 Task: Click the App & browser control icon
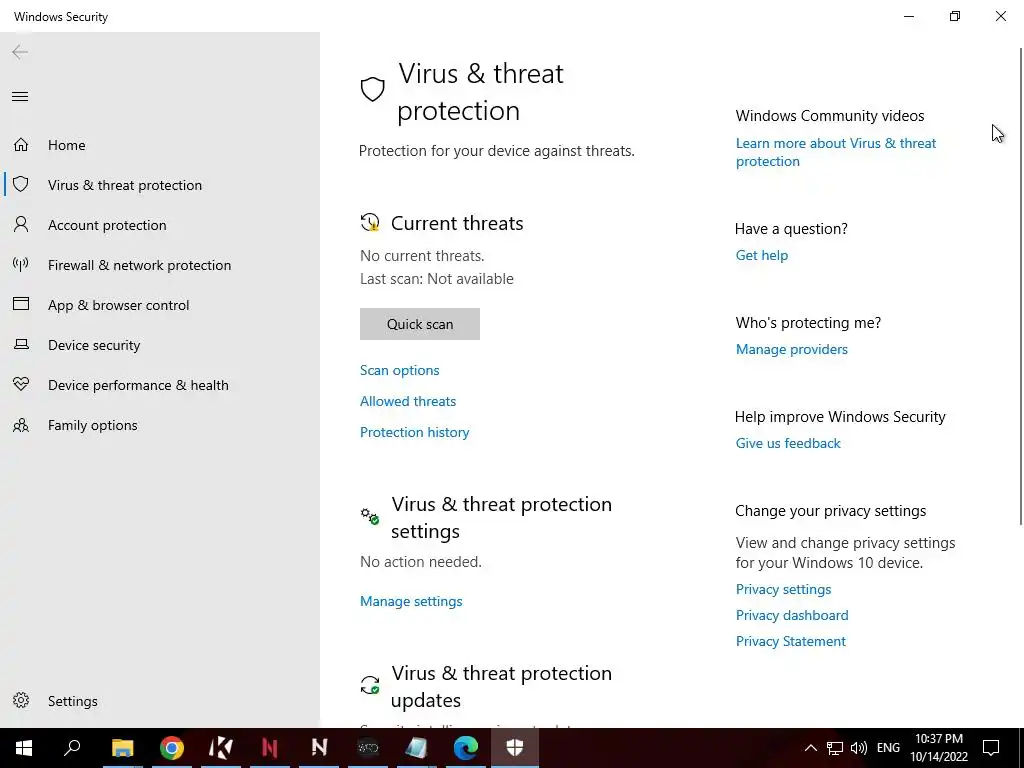point(21,305)
